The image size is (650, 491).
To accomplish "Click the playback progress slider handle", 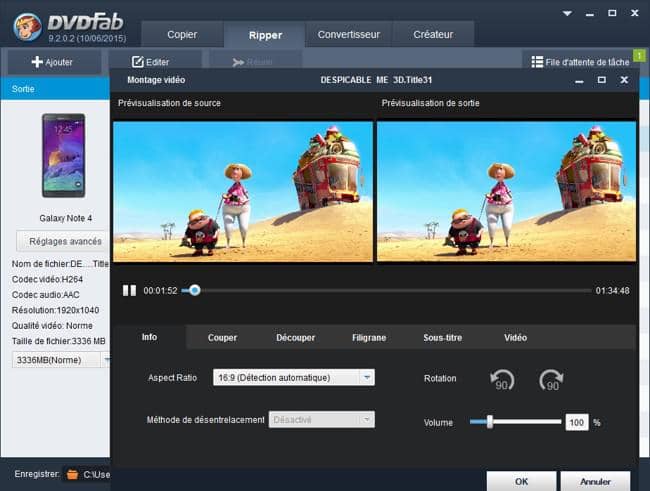I will [194, 290].
